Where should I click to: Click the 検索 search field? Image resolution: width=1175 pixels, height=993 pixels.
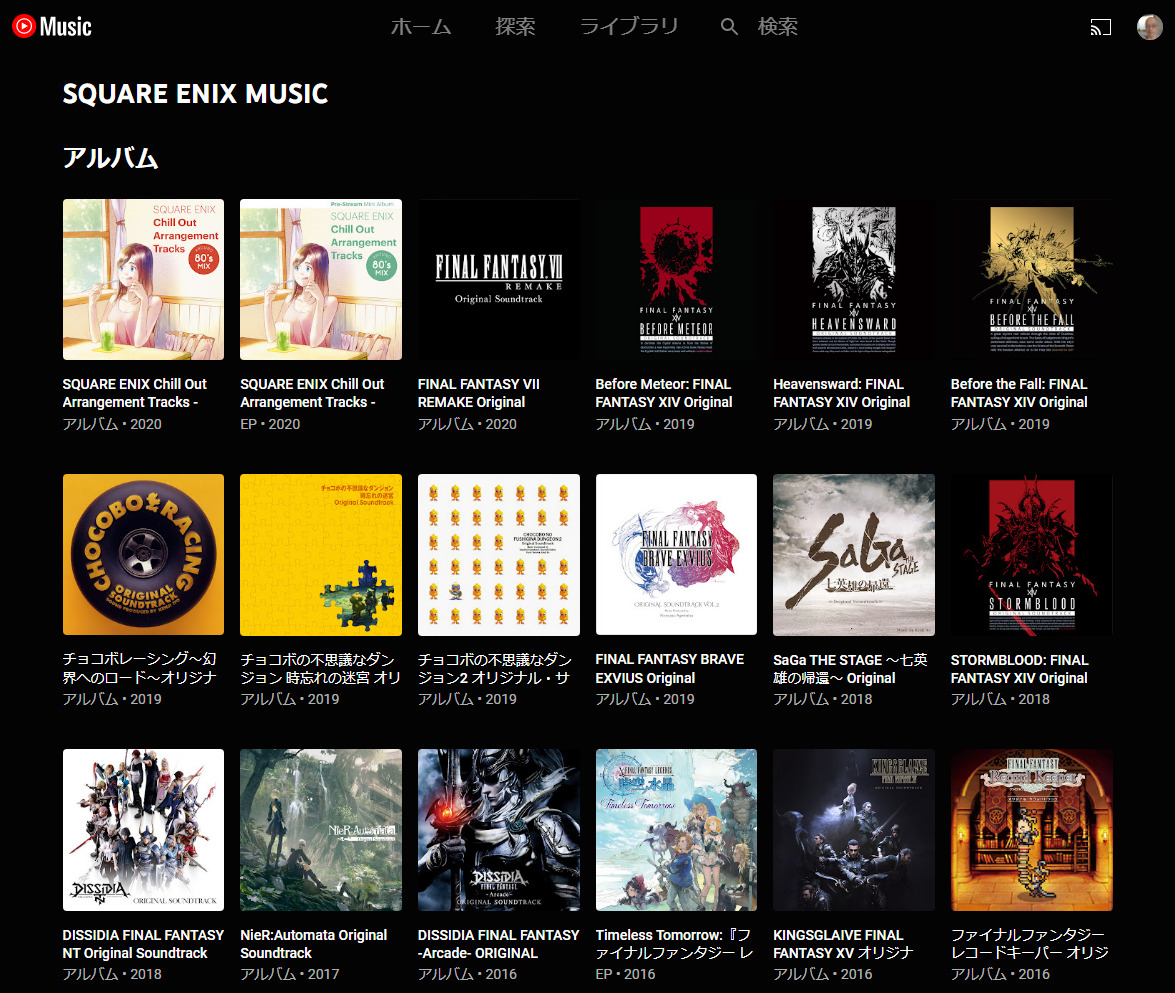(x=778, y=26)
